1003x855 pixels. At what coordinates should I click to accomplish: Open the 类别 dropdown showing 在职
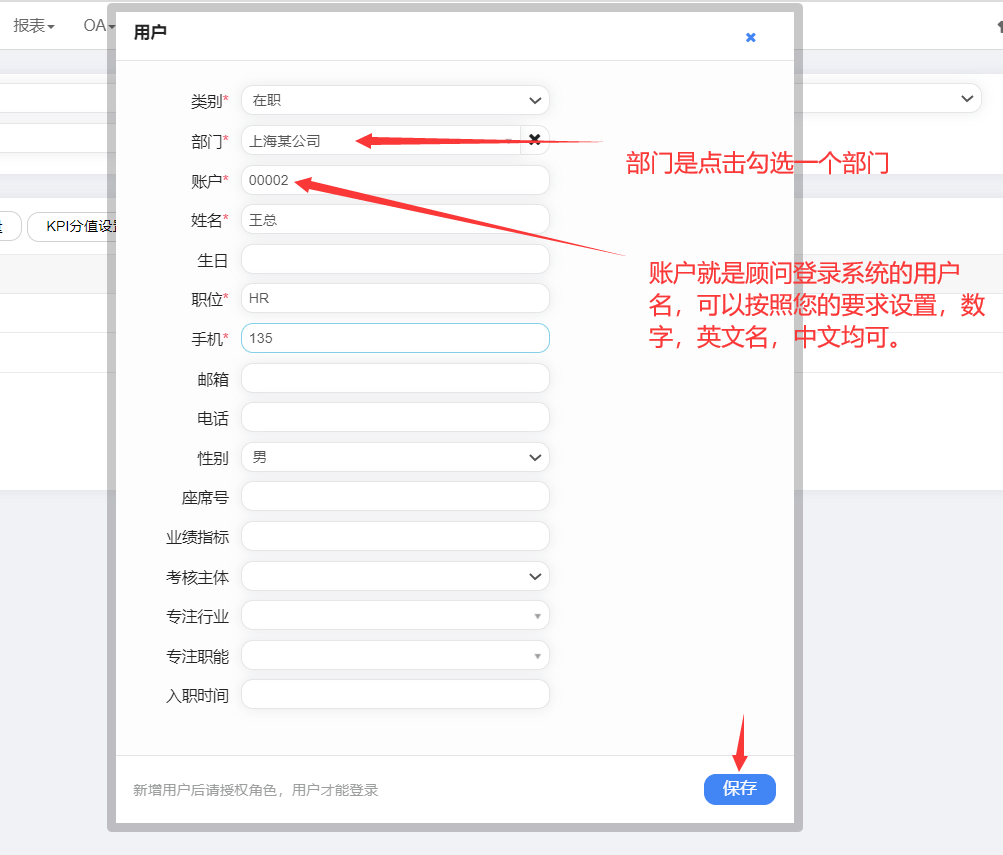point(395,100)
